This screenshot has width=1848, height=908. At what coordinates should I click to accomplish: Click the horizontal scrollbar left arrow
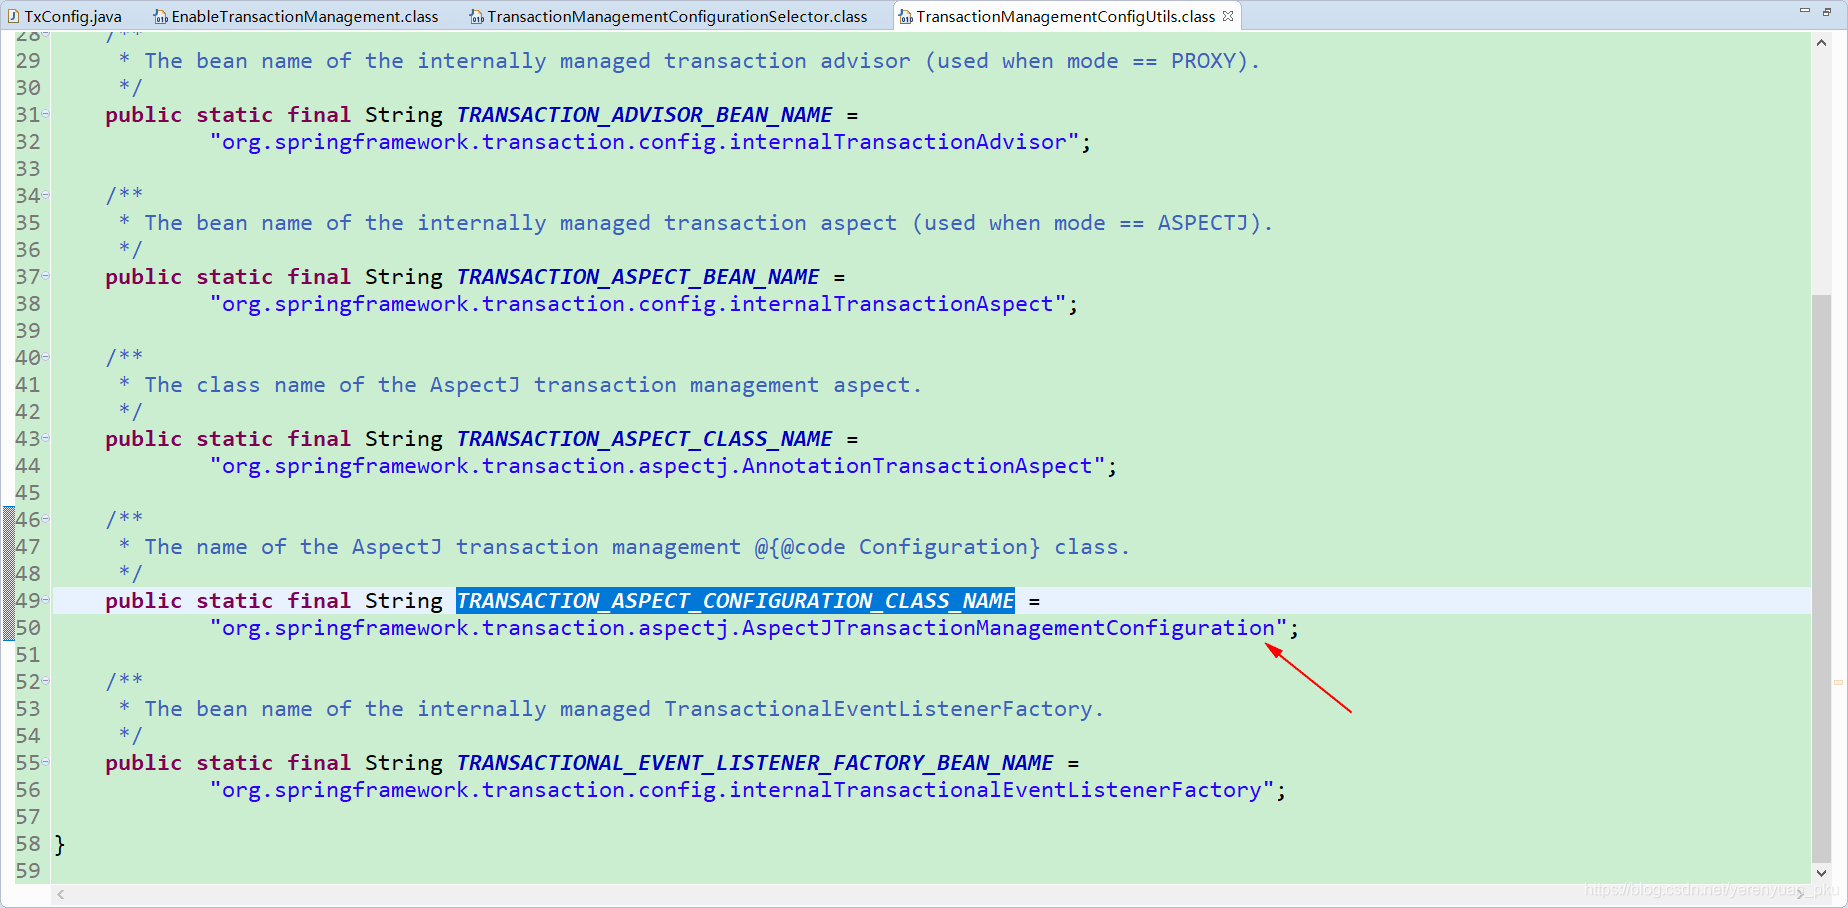pyautogui.click(x=61, y=894)
